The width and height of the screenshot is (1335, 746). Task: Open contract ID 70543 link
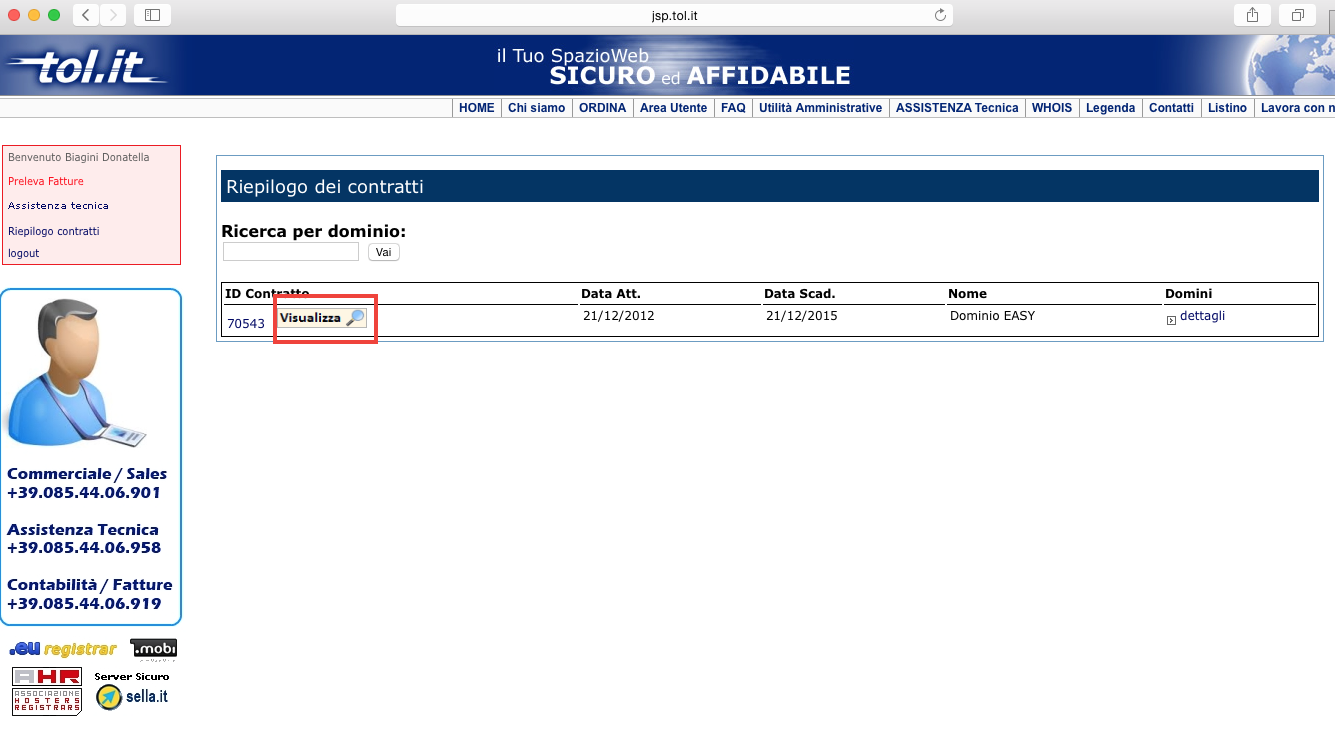click(246, 324)
